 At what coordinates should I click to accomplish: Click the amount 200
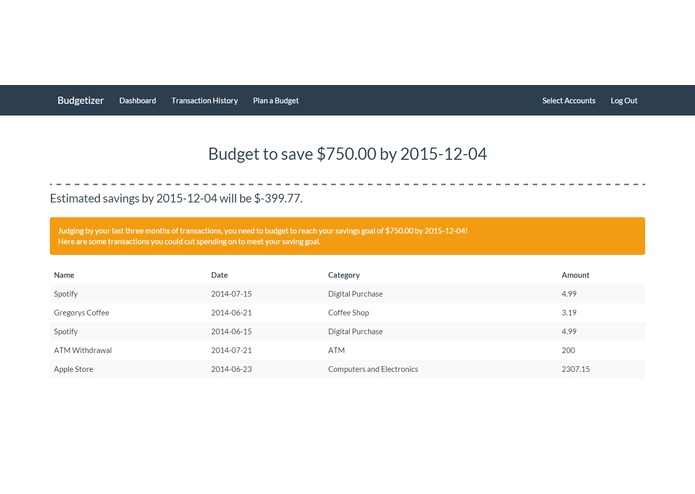(568, 350)
